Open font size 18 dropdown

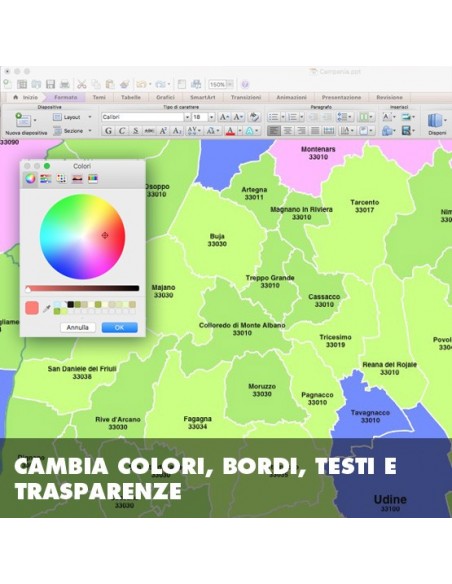pos(211,117)
